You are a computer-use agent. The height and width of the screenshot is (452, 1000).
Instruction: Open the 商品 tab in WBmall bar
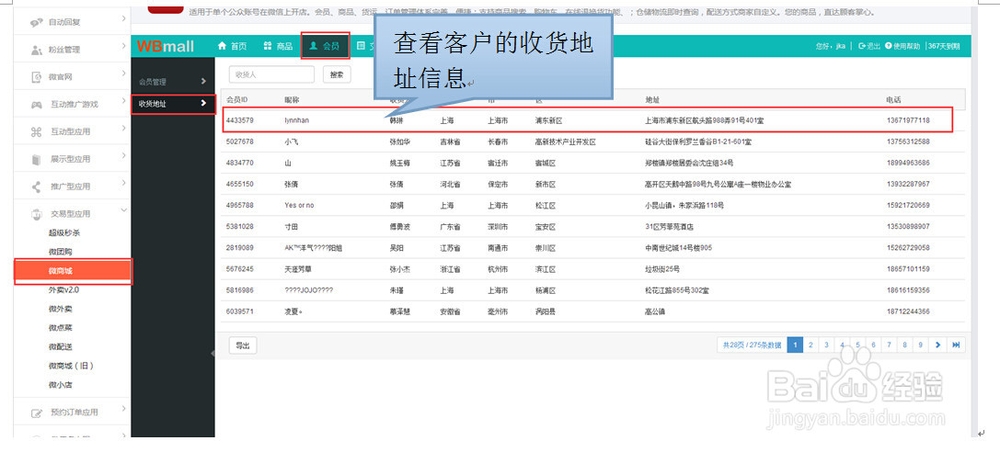pos(278,46)
